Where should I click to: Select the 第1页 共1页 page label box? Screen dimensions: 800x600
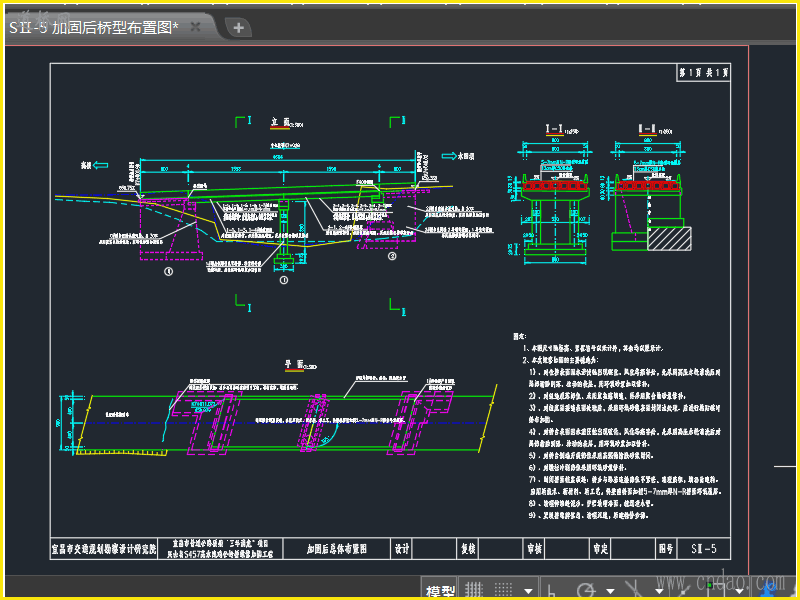703,72
